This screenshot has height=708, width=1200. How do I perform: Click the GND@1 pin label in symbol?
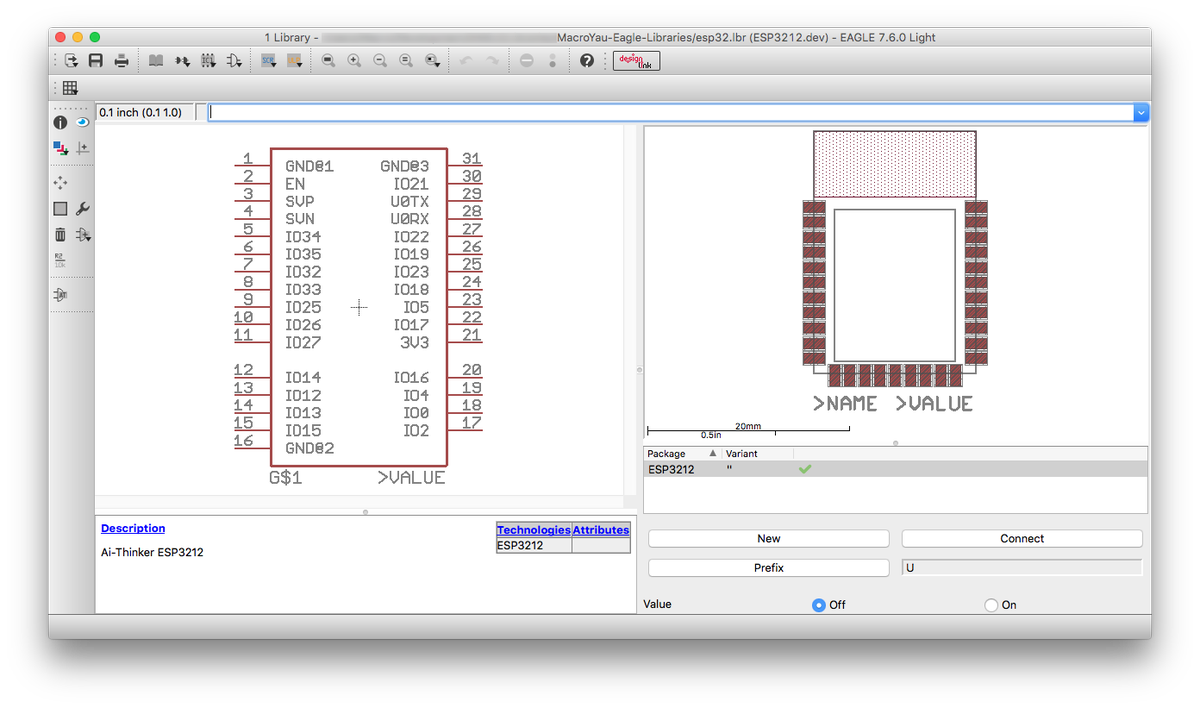coord(309,166)
